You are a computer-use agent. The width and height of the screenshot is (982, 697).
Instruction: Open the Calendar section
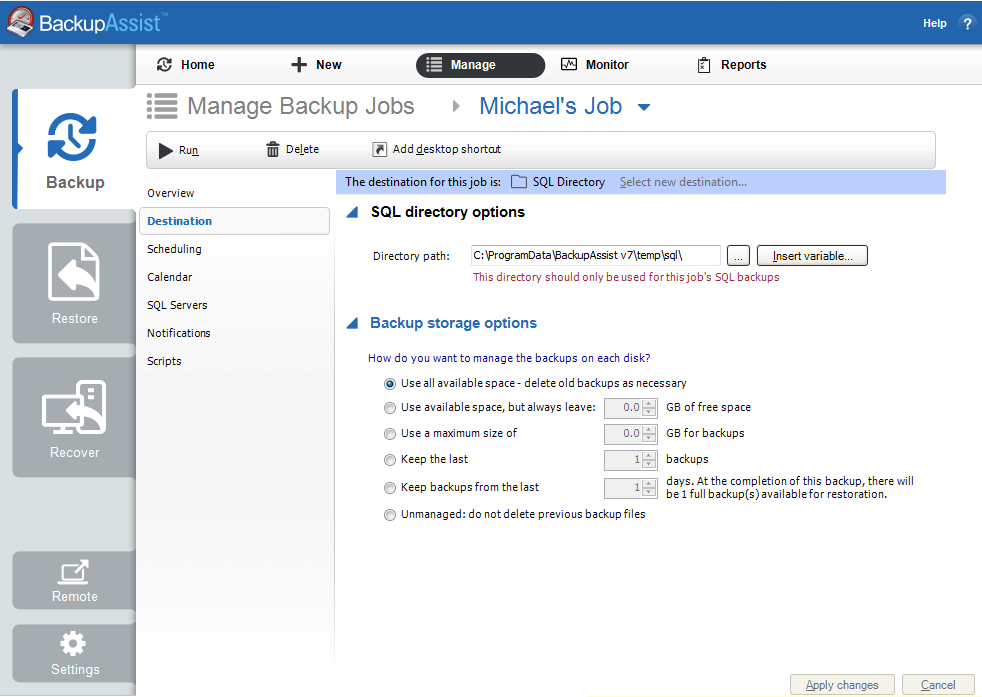pos(169,277)
